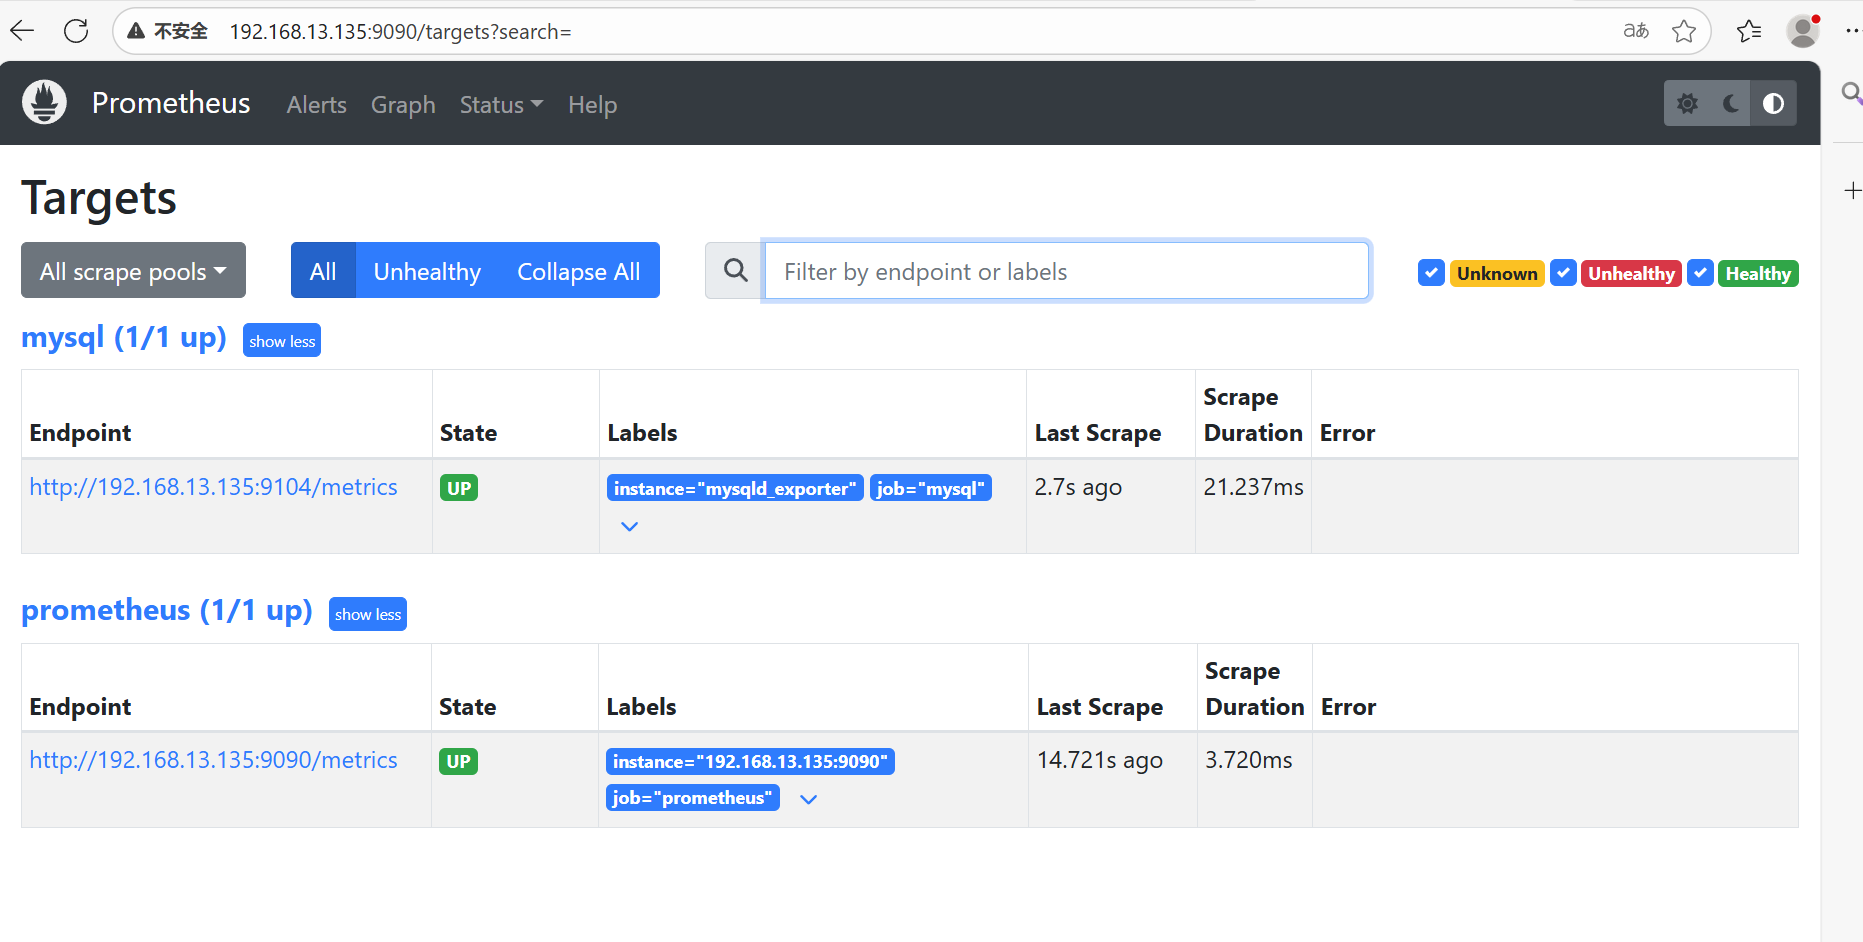The image size is (1863, 942).
Task: Click the prometheus (1/1 up) heading
Action: tap(167, 611)
